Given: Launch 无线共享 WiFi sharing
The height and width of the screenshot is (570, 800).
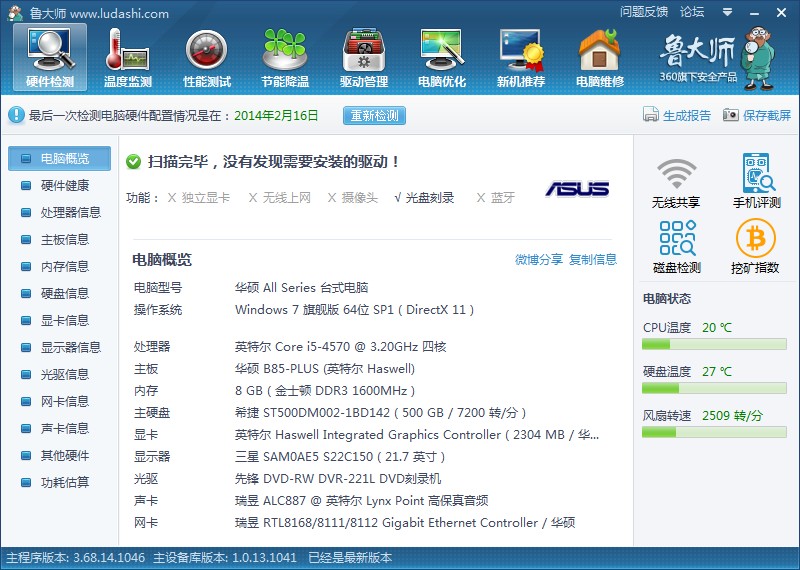Looking at the screenshot, I should [676, 182].
